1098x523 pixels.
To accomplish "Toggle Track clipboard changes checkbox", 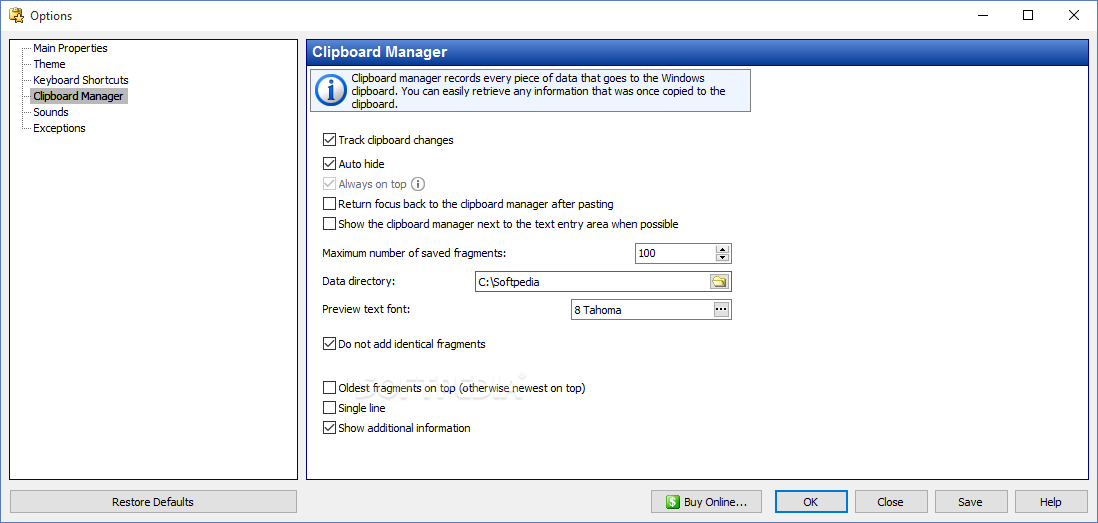I will tap(329, 140).
